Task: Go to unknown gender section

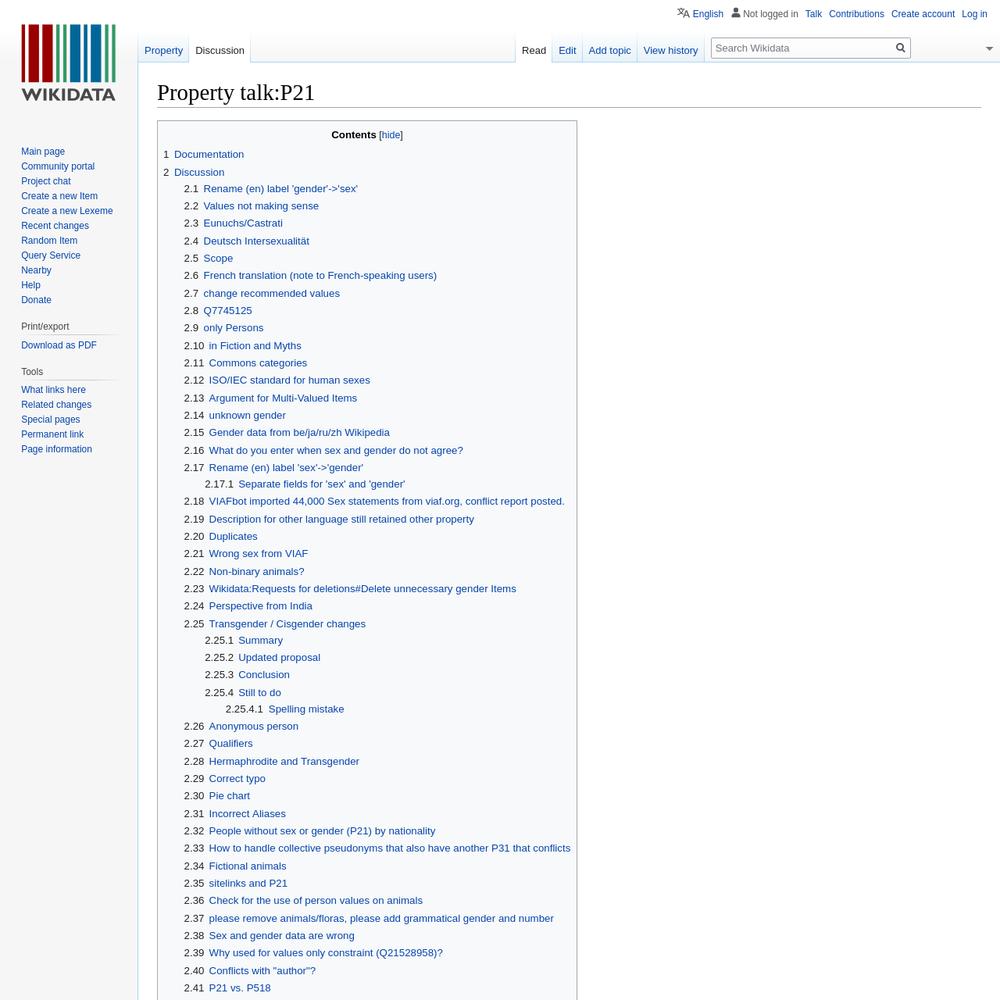Action: 247,415
